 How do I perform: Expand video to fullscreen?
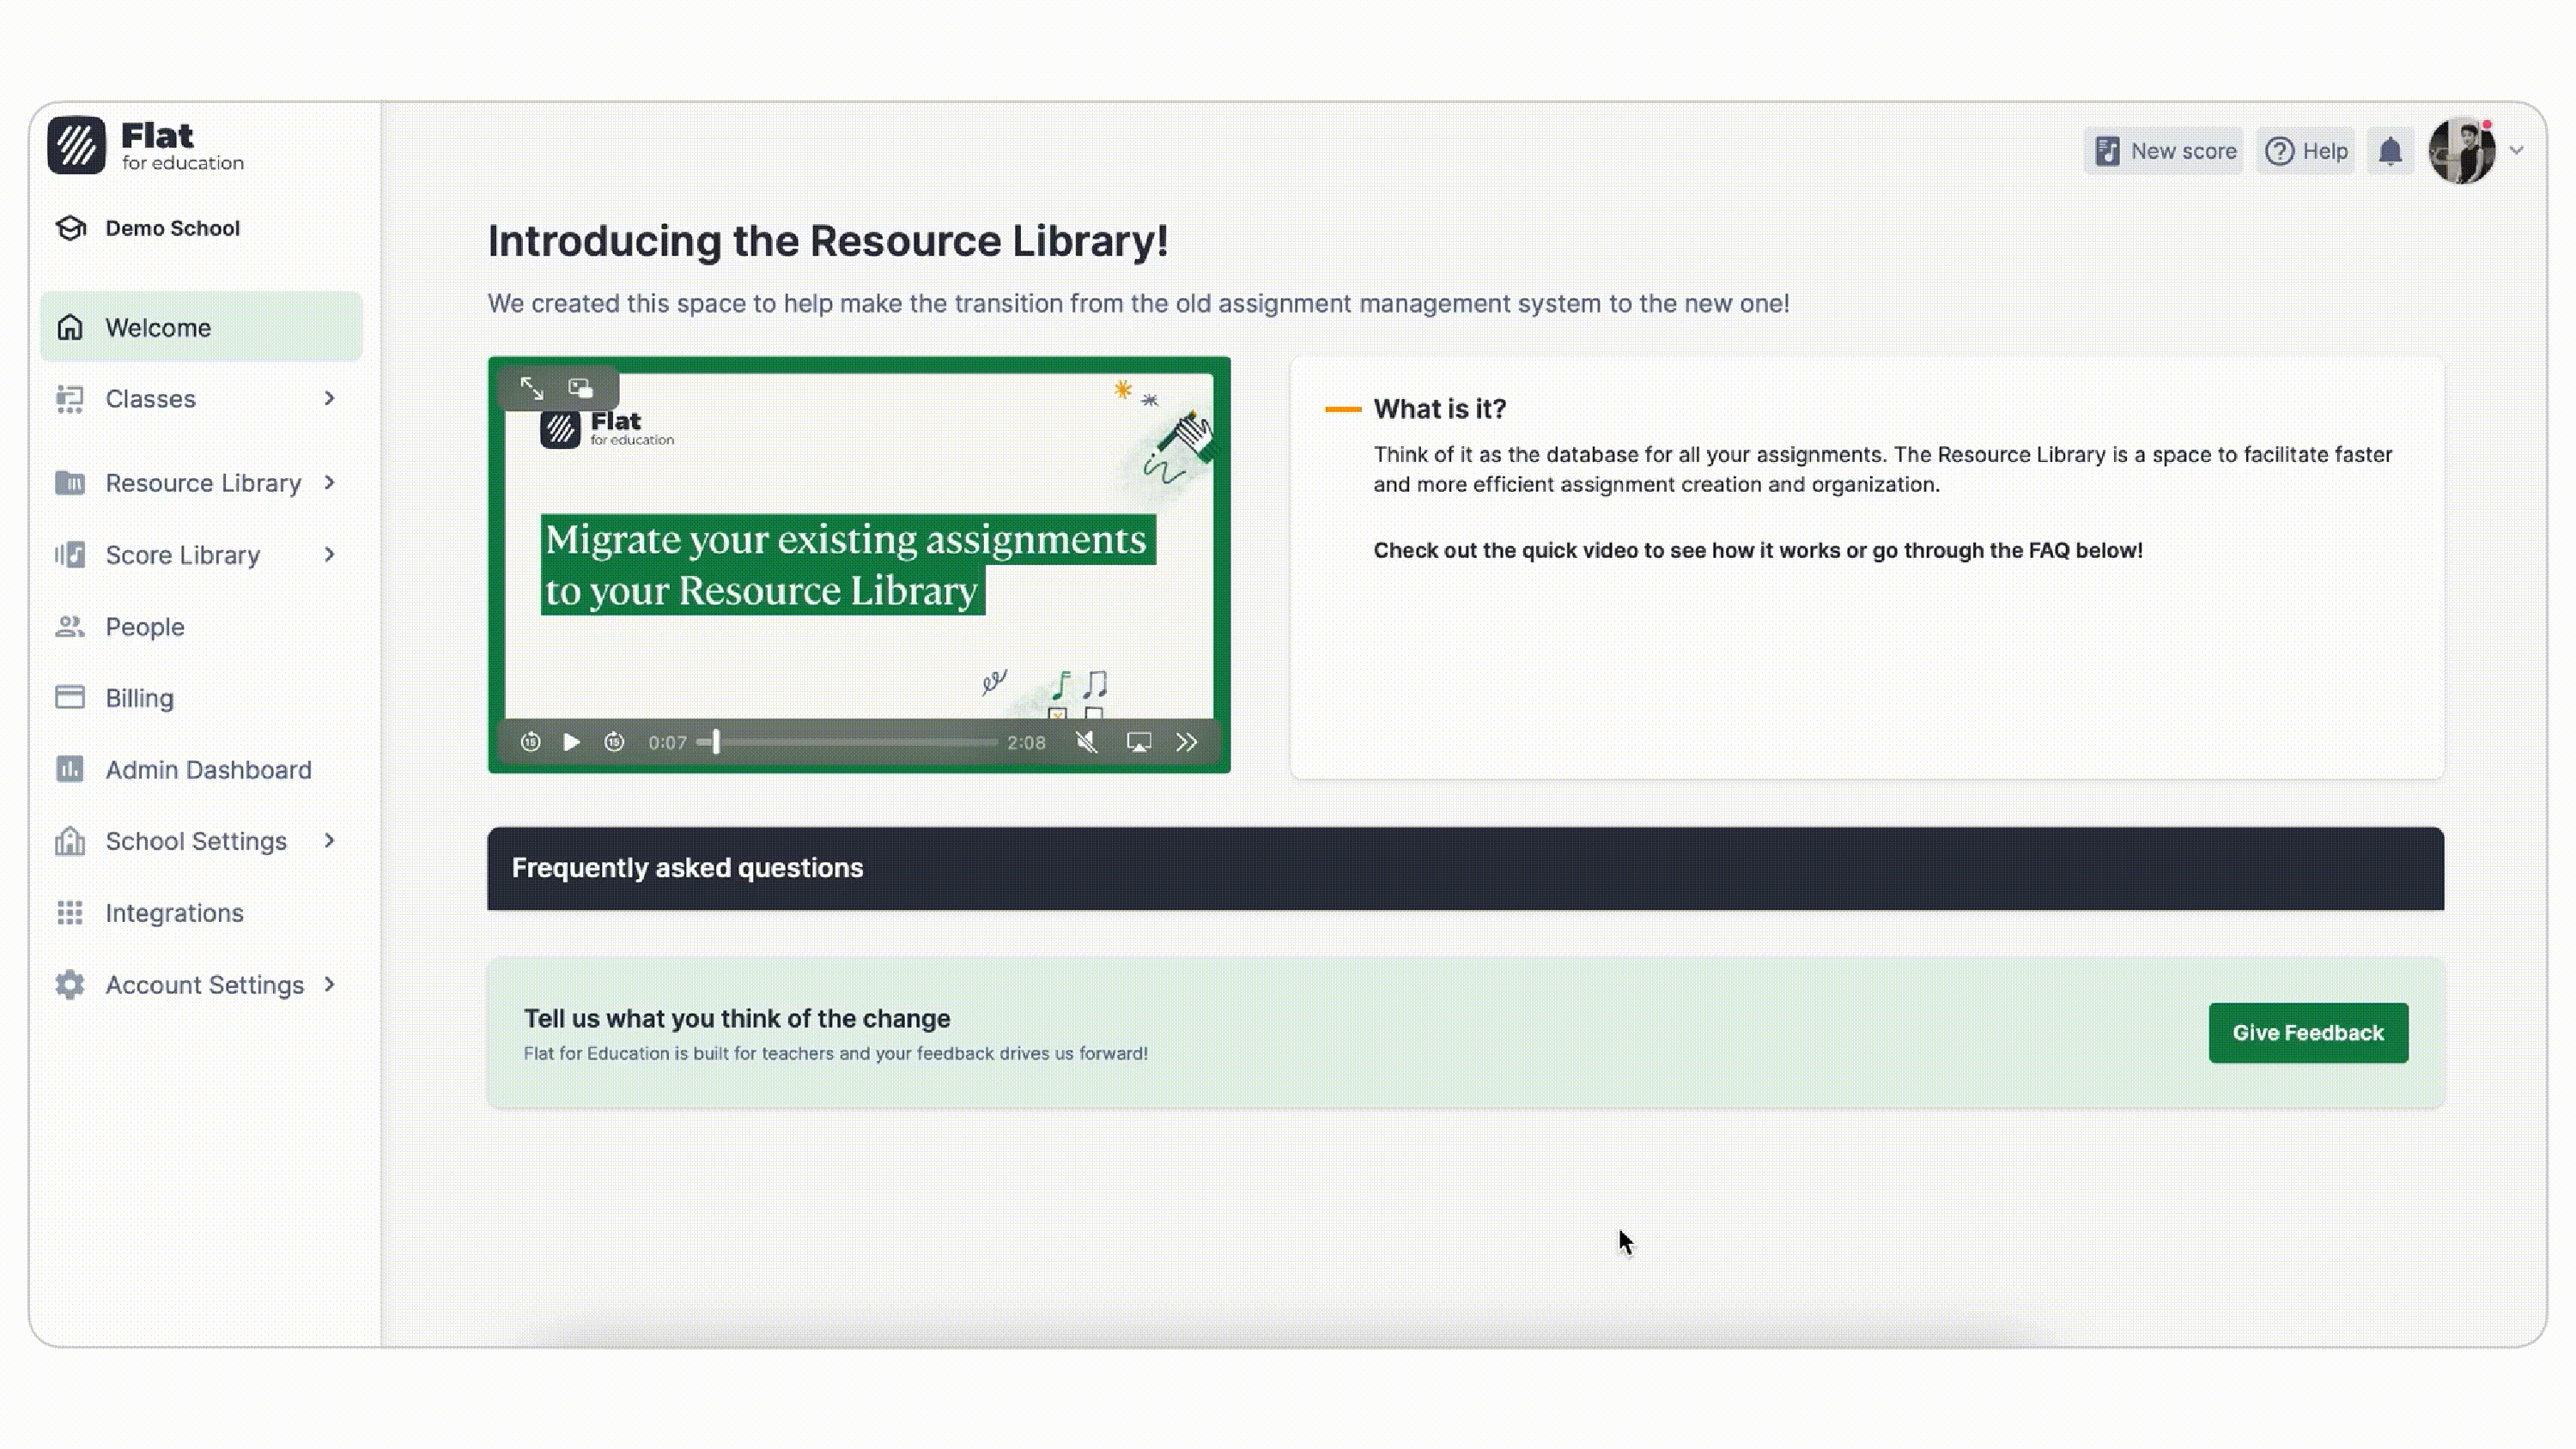point(532,388)
